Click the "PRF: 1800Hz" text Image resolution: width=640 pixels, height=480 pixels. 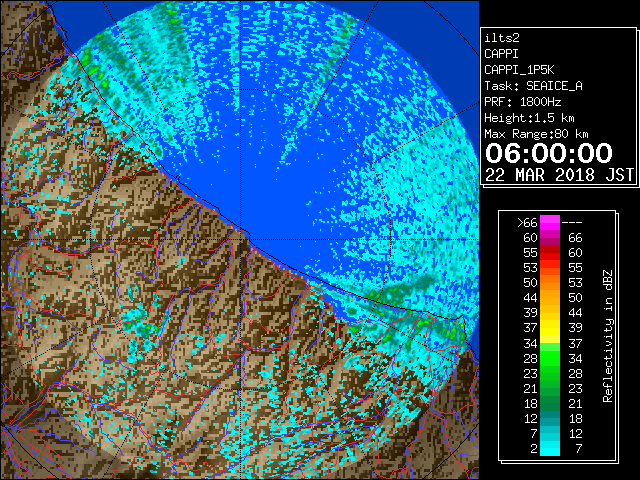522,102
